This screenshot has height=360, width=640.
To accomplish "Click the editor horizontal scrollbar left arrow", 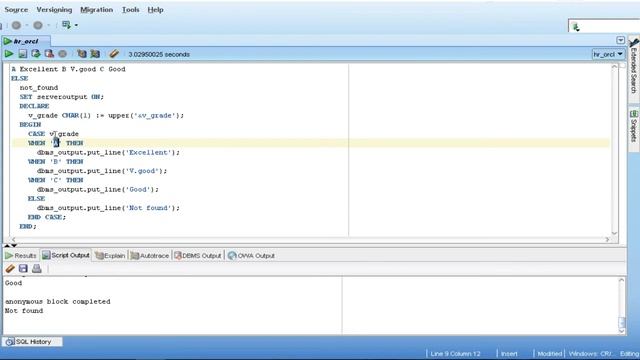I will coord(13,240).
